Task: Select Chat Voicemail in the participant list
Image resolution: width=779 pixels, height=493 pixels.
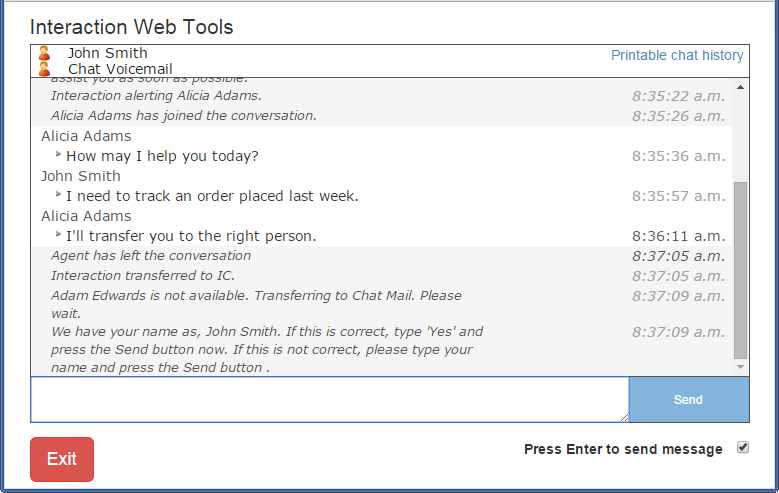Action: (120, 69)
